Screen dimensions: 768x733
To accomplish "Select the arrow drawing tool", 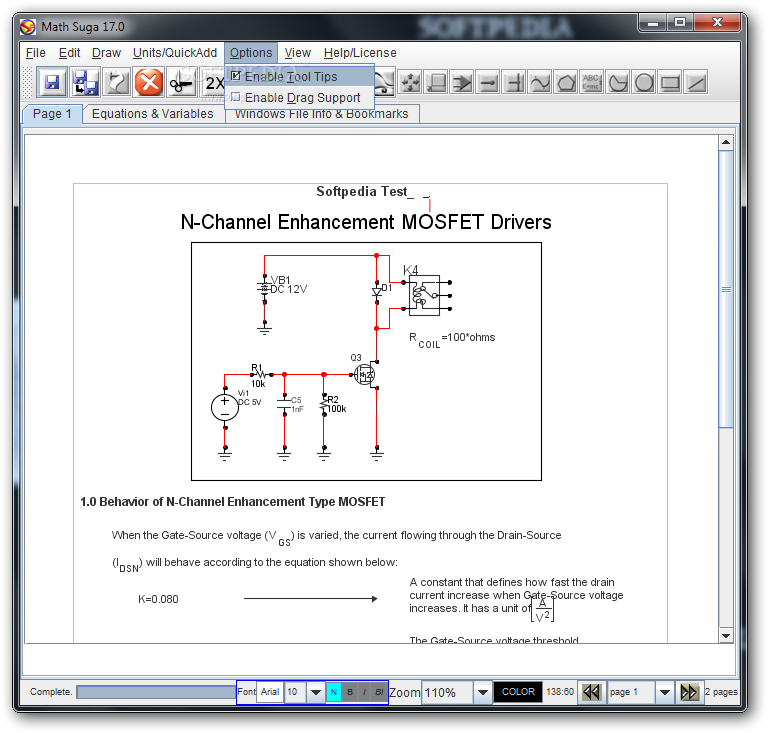I will (x=462, y=82).
